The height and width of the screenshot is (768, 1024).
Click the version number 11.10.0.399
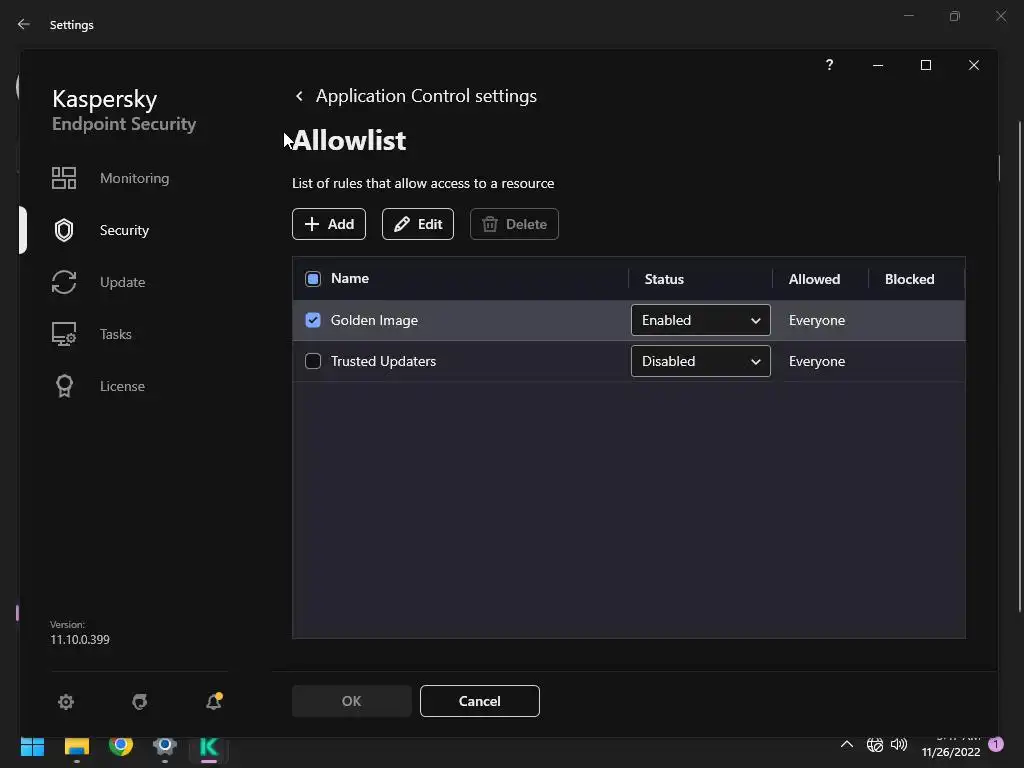80,639
